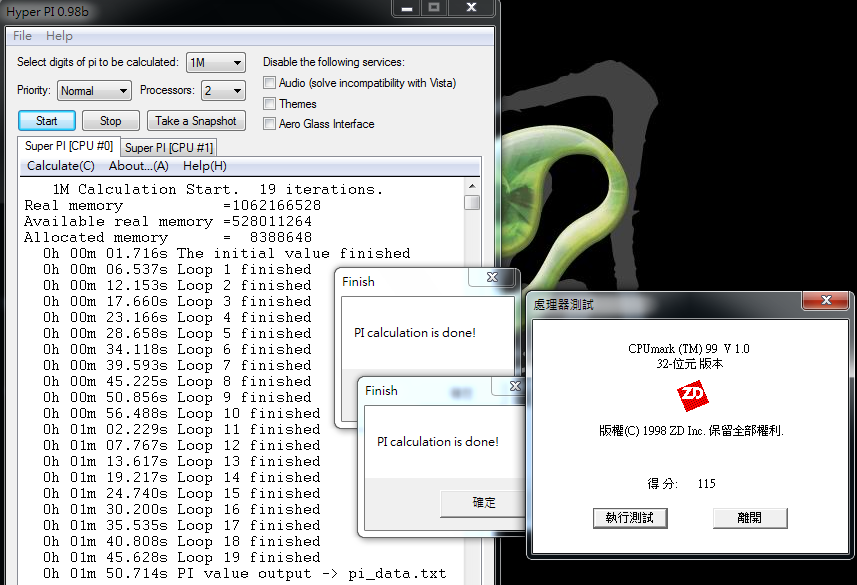Open the pi digits 1M dropdown
857x585 pixels.
pyautogui.click(x=216, y=62)
